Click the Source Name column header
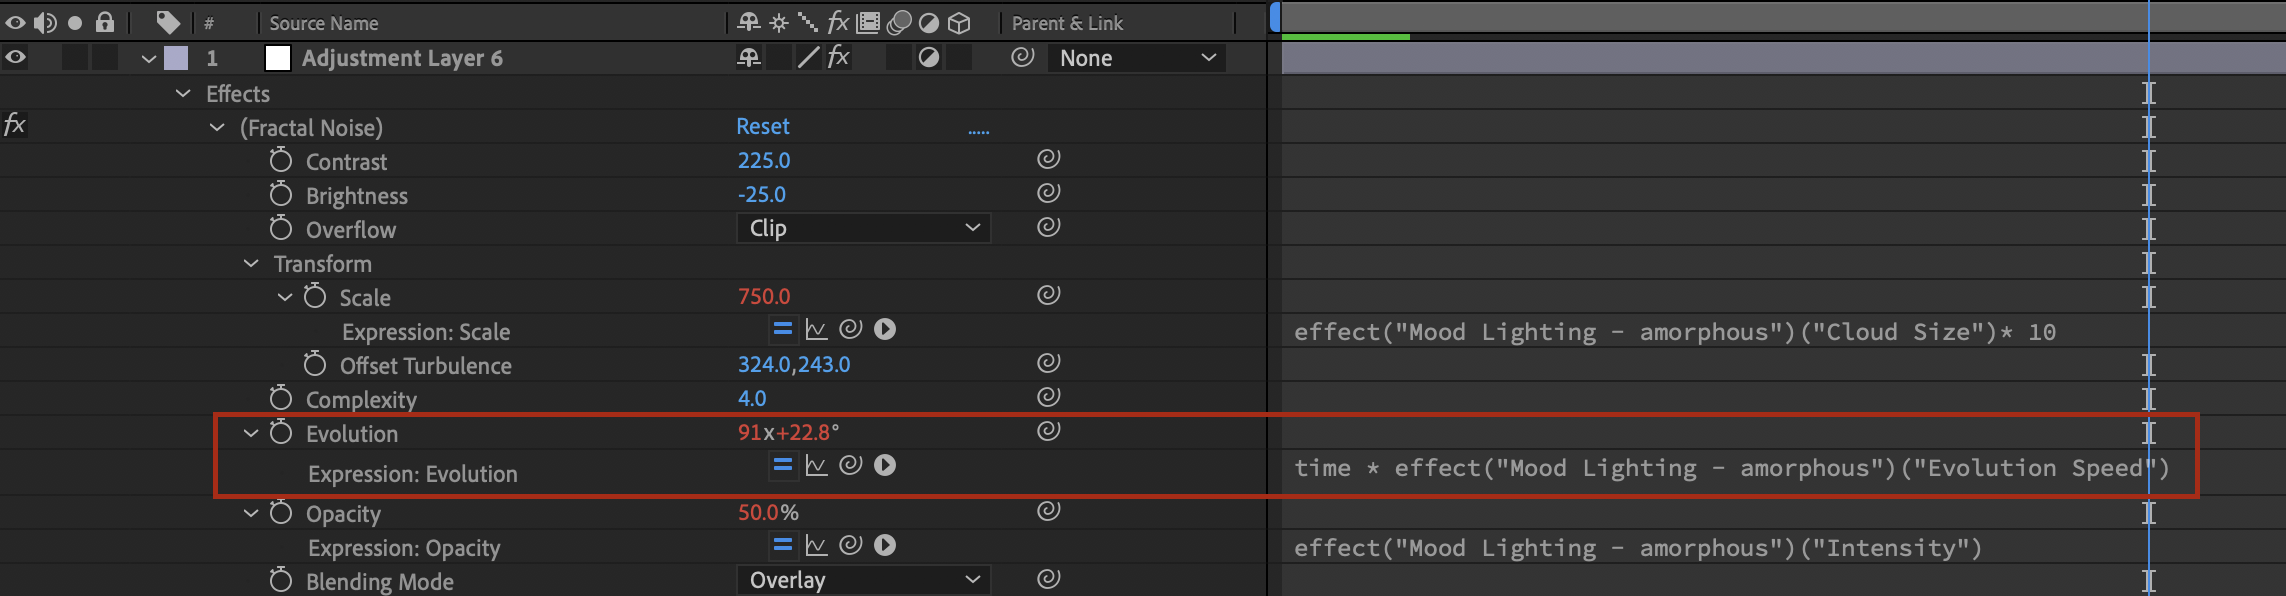 (324, 23)
